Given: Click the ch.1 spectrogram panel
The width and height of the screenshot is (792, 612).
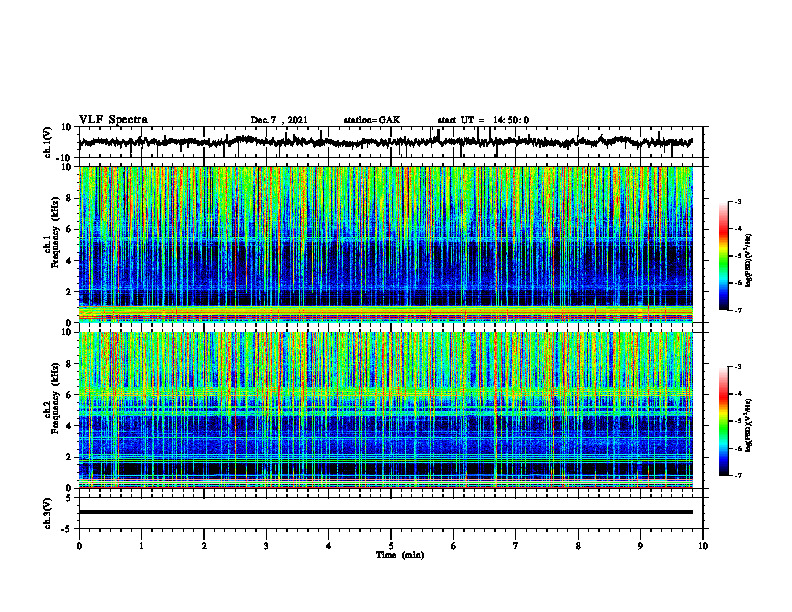Looking at the screenshot, I should click(386, 244).
